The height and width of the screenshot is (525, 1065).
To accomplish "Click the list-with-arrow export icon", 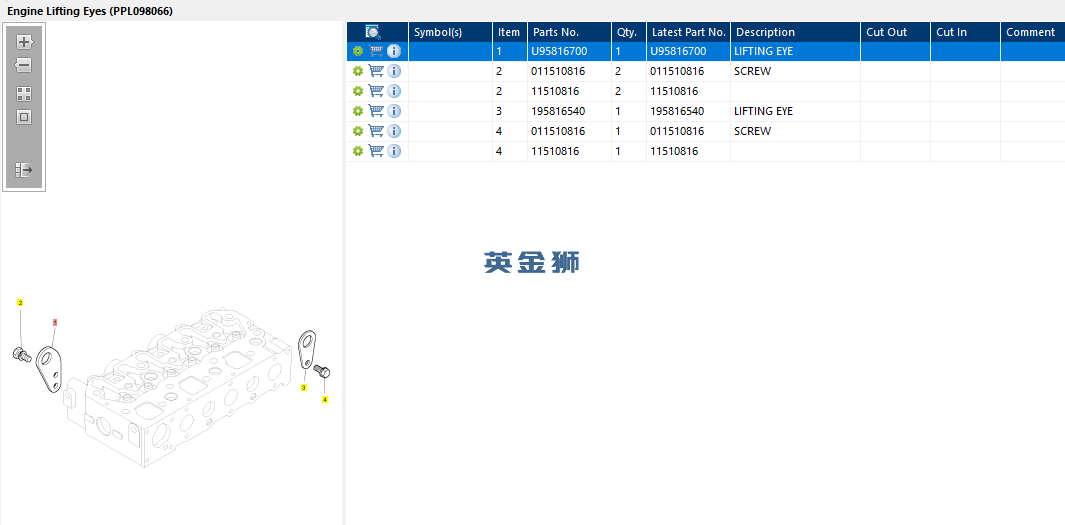I will (24, 170).
